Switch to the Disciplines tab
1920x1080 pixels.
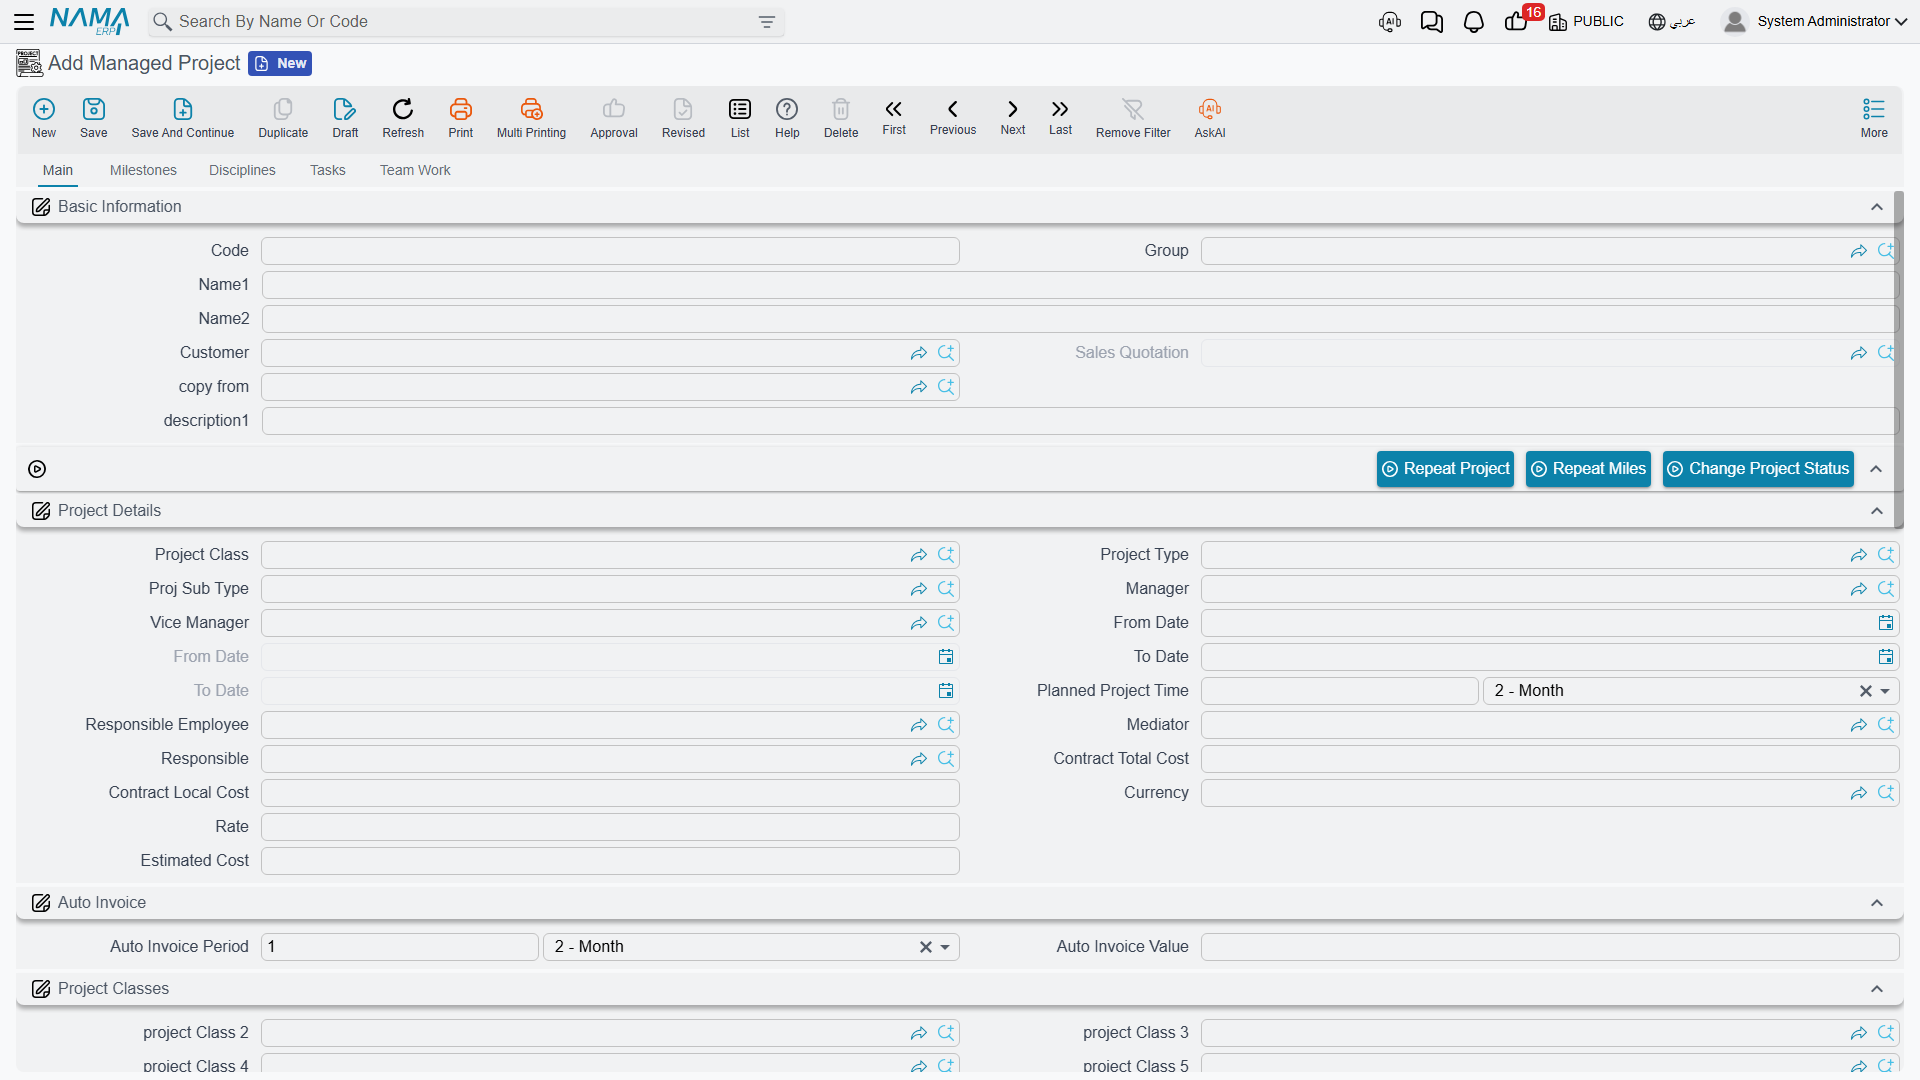point(242,170)
